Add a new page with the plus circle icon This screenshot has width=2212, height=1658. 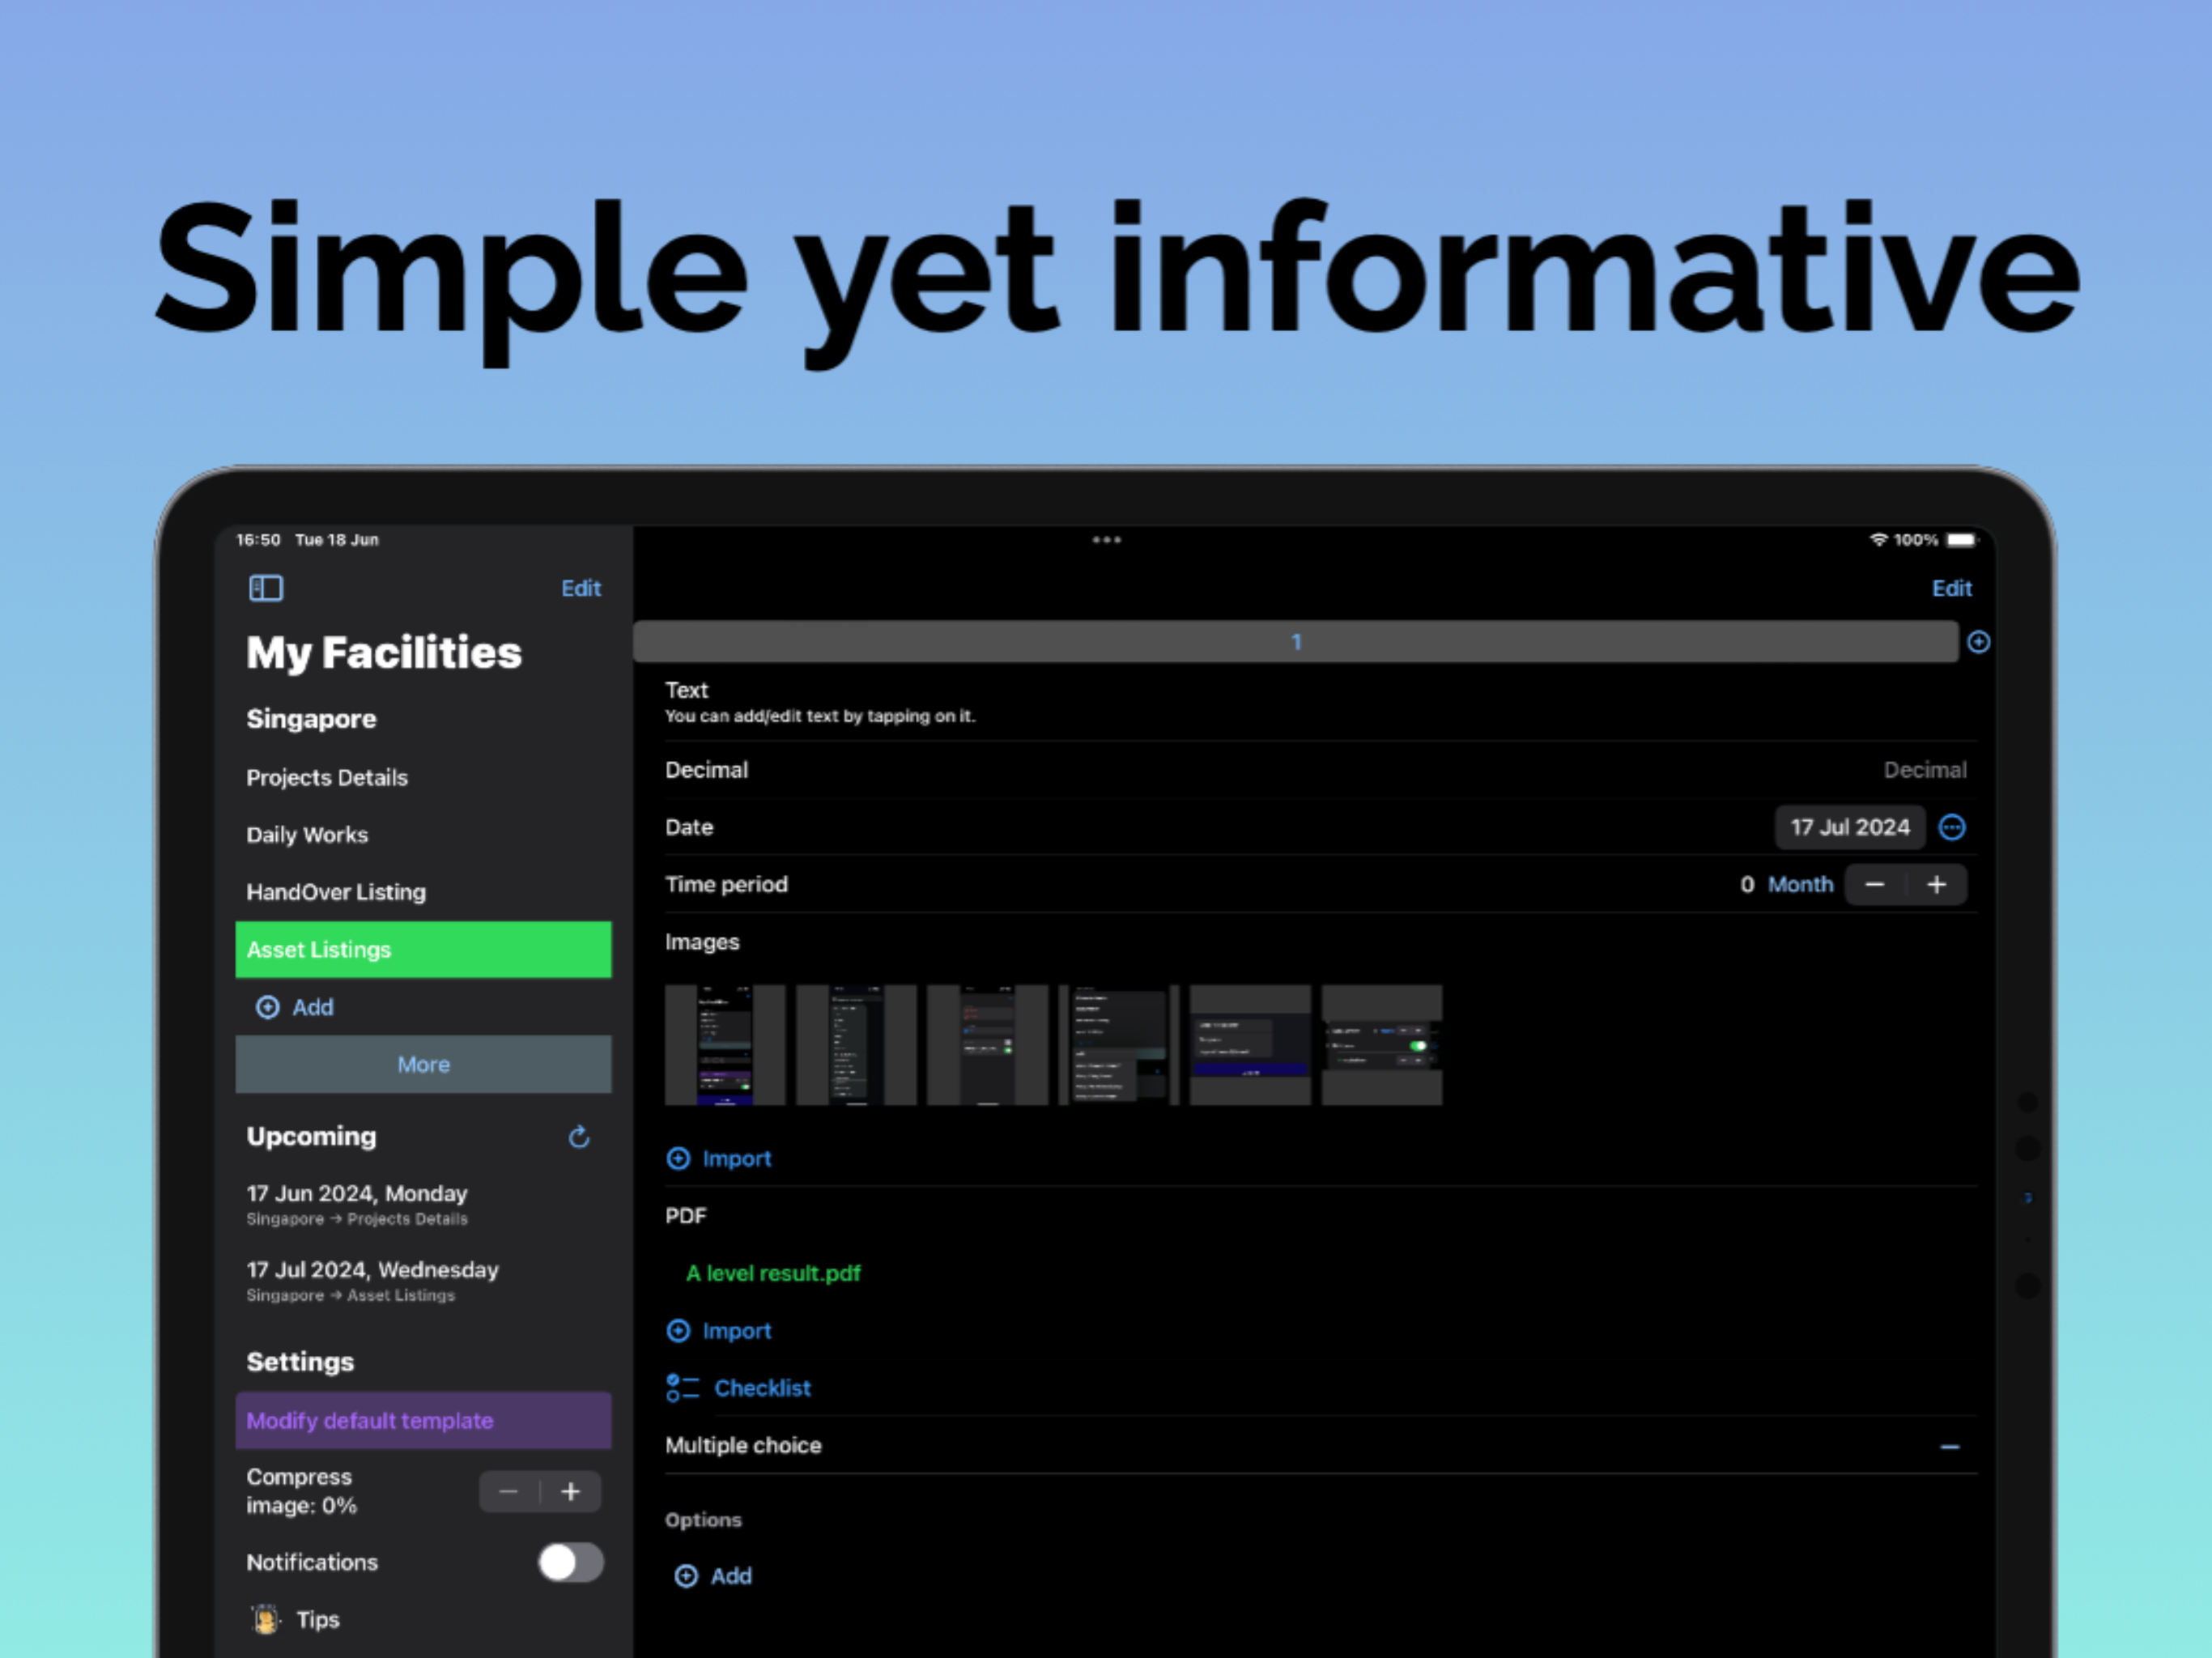click(1978, 642)
